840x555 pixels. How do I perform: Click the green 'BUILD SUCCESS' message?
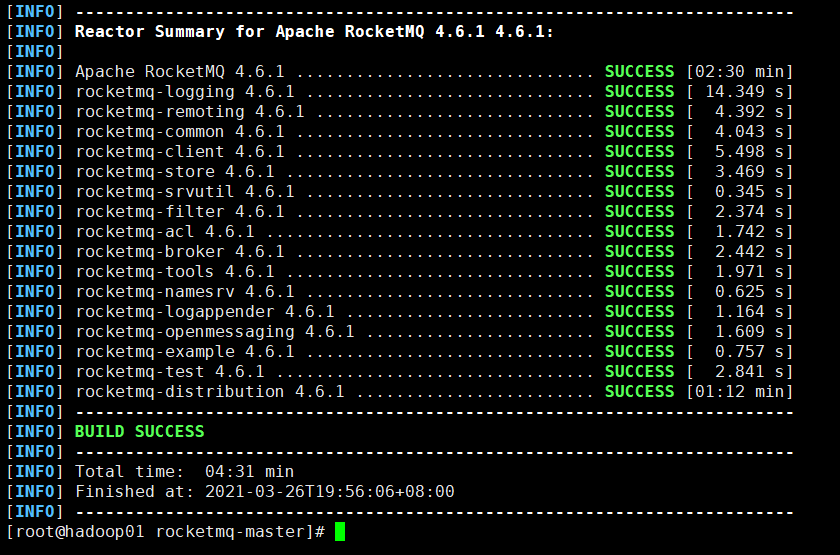[139, 432]
